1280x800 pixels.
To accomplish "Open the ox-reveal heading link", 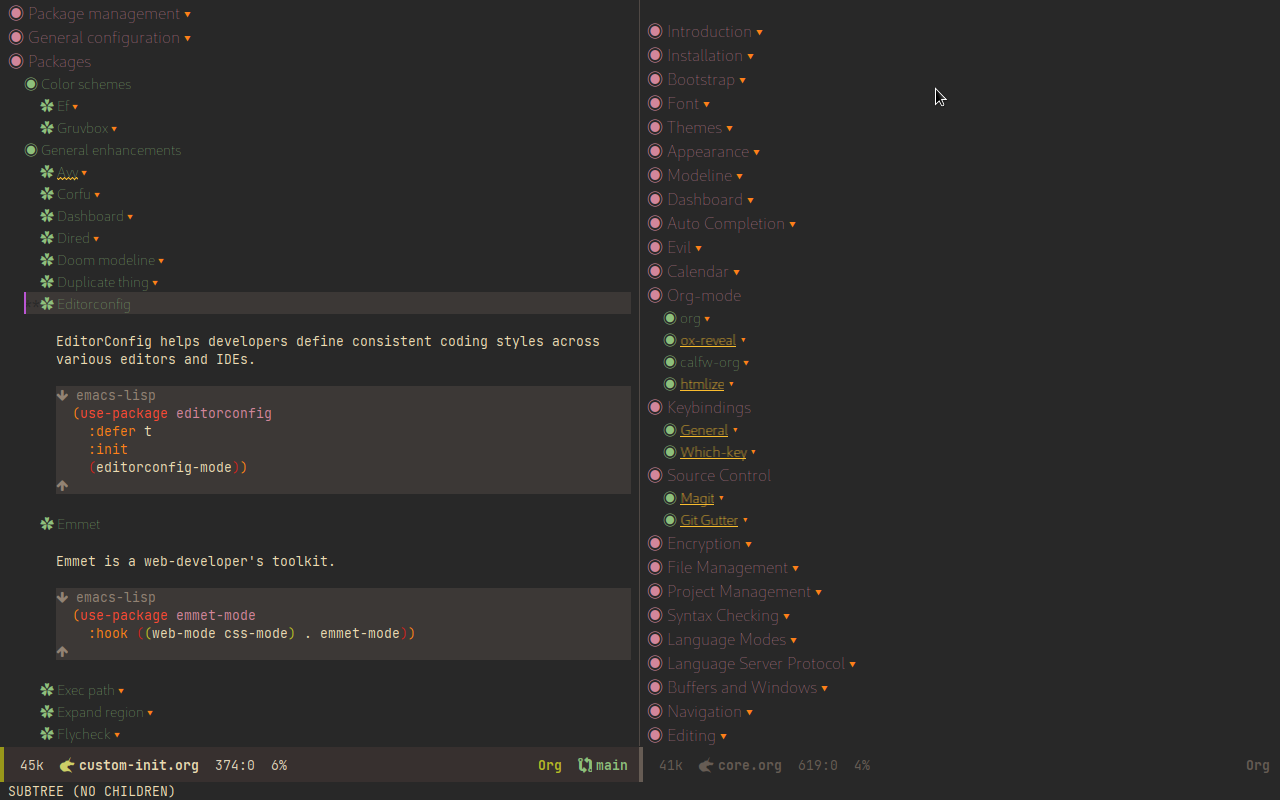I will pyautogui.click(x=708, y=340).
